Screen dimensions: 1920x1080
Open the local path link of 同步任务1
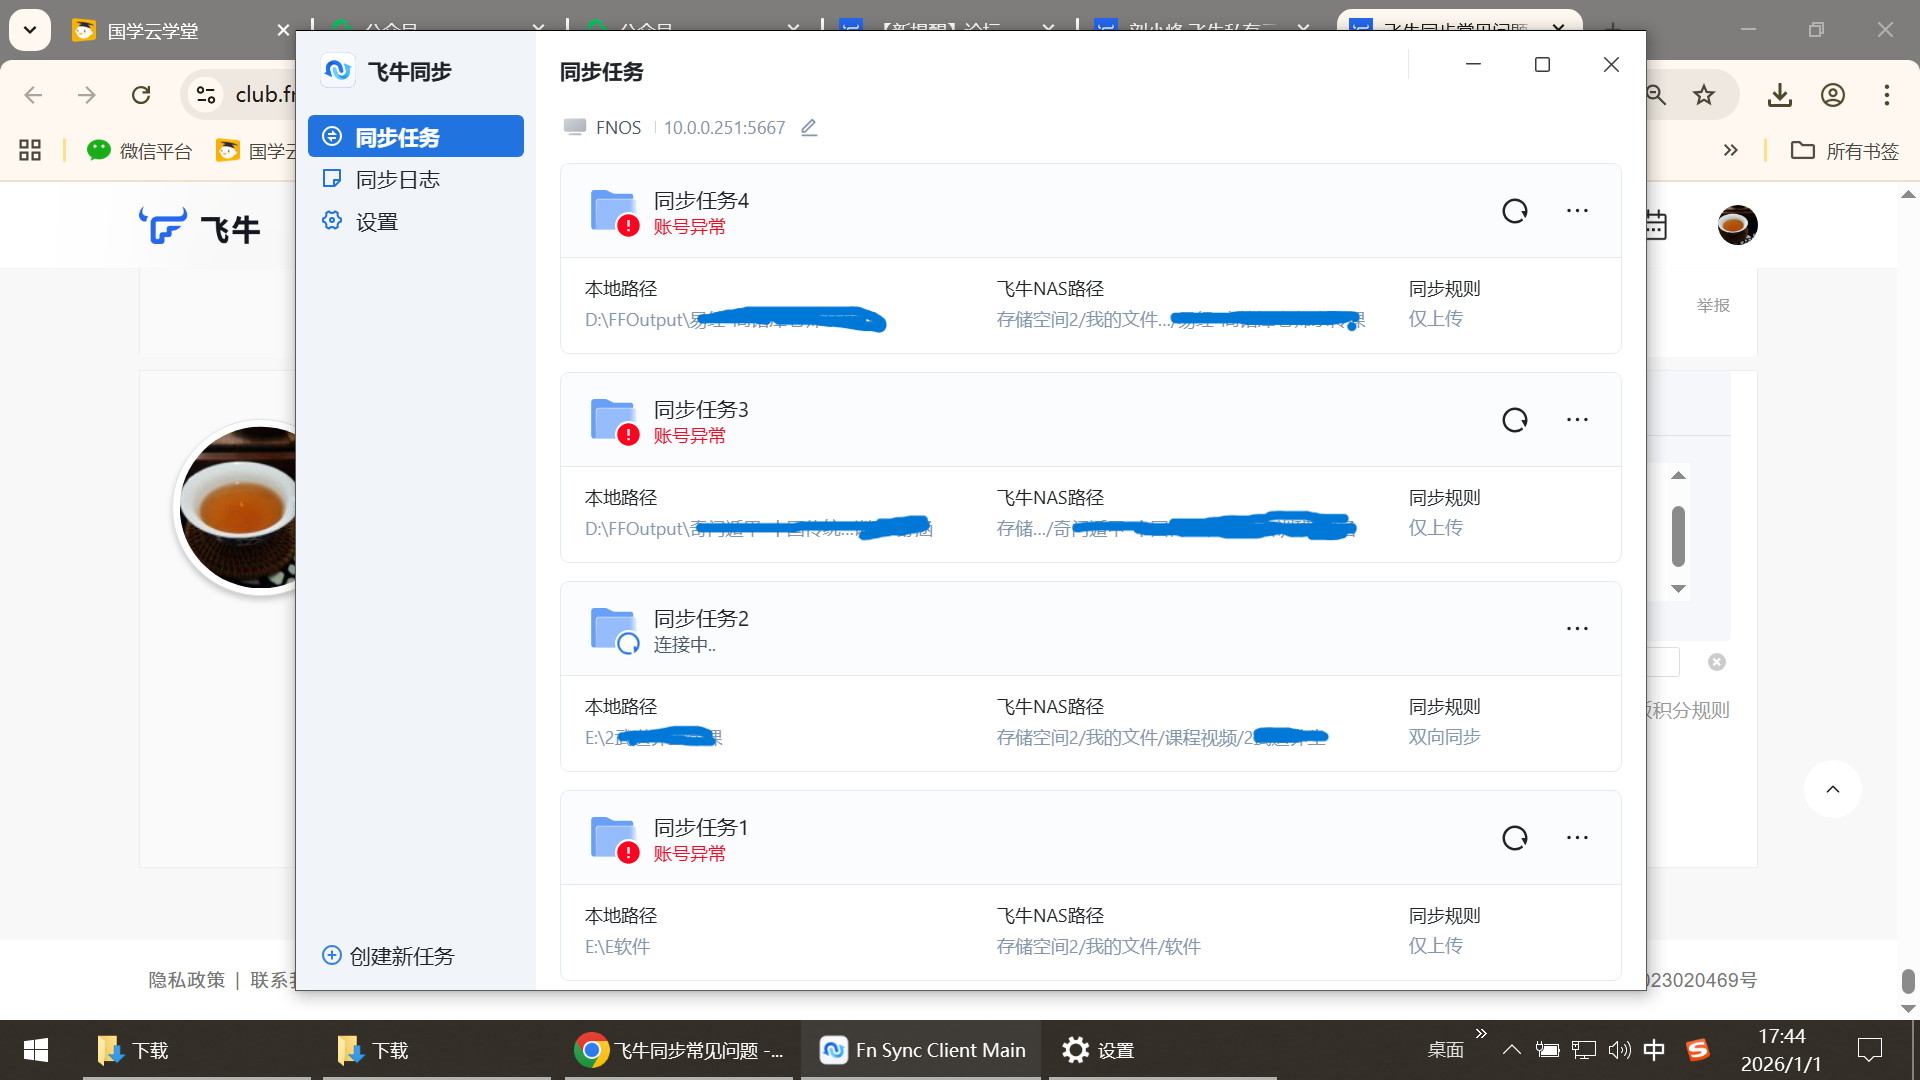(x=617, y=947)
